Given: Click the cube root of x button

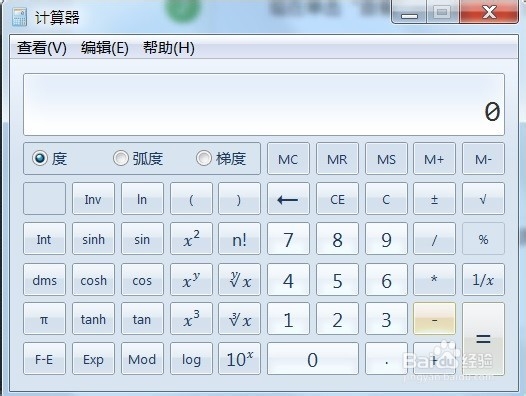Looking at the screenshot, I should [x=239, y=318].
